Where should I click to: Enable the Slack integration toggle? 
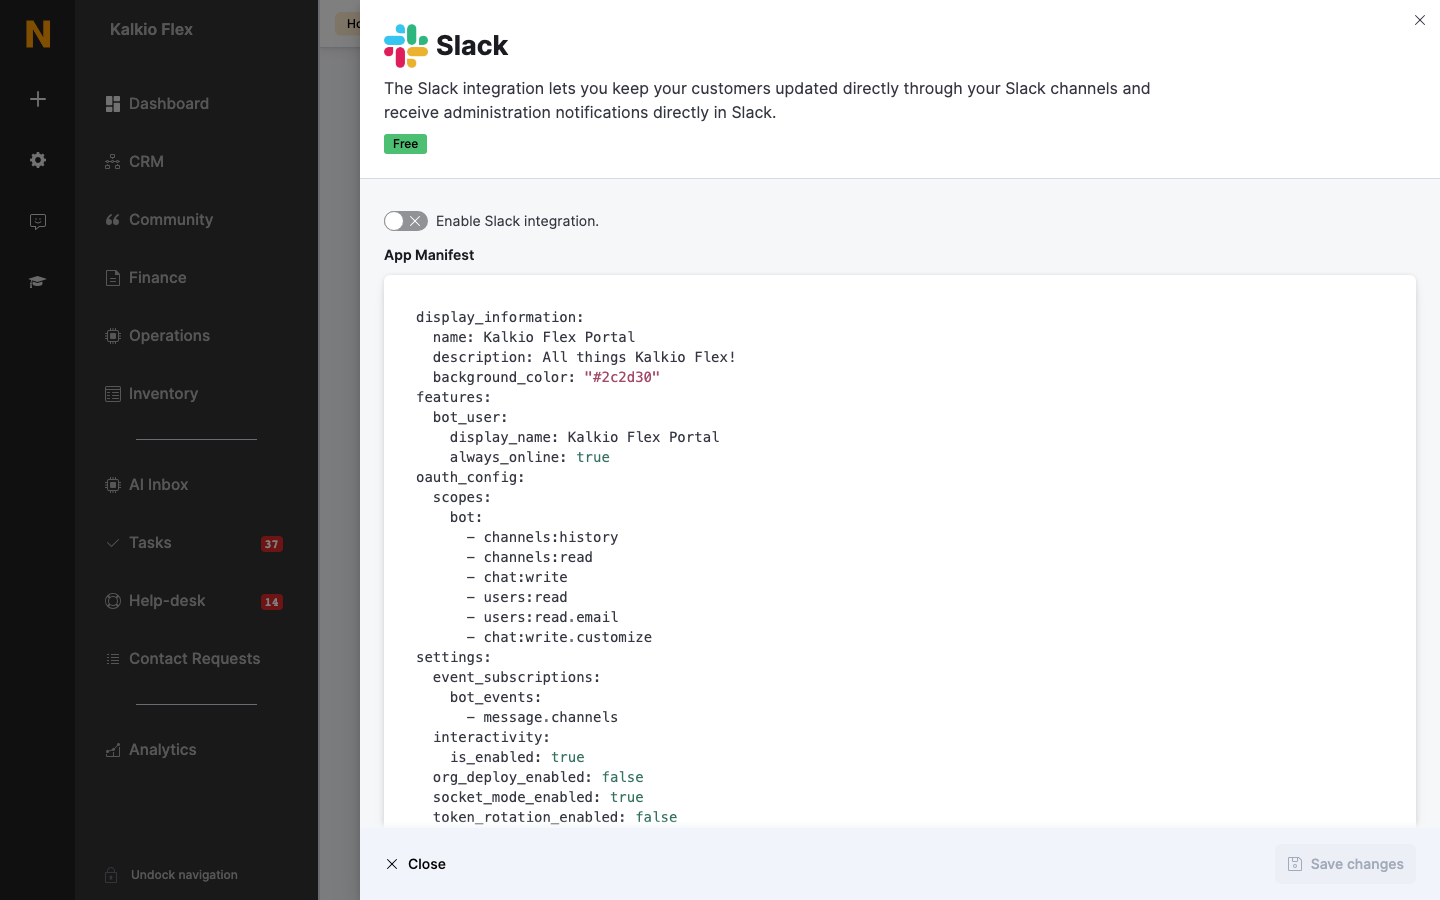[x=406, y=221]
